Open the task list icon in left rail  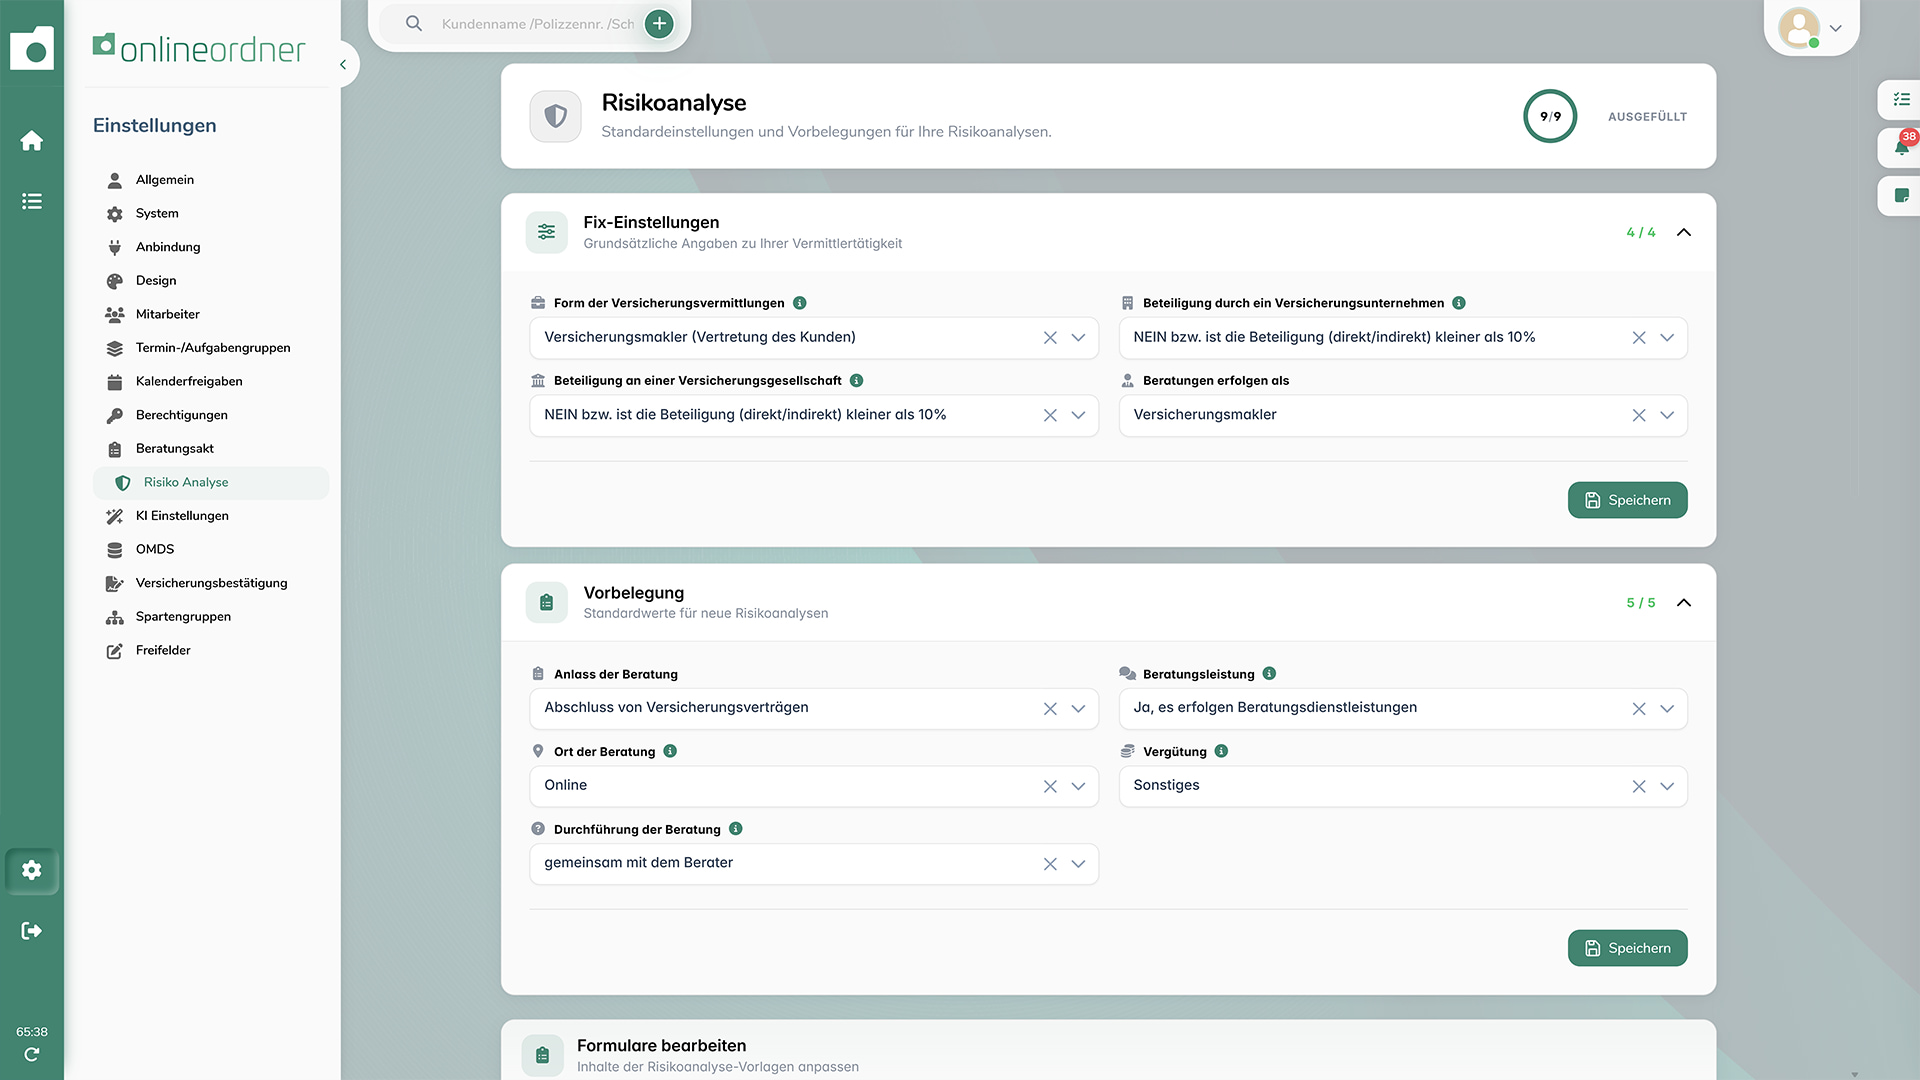(32, 201)
